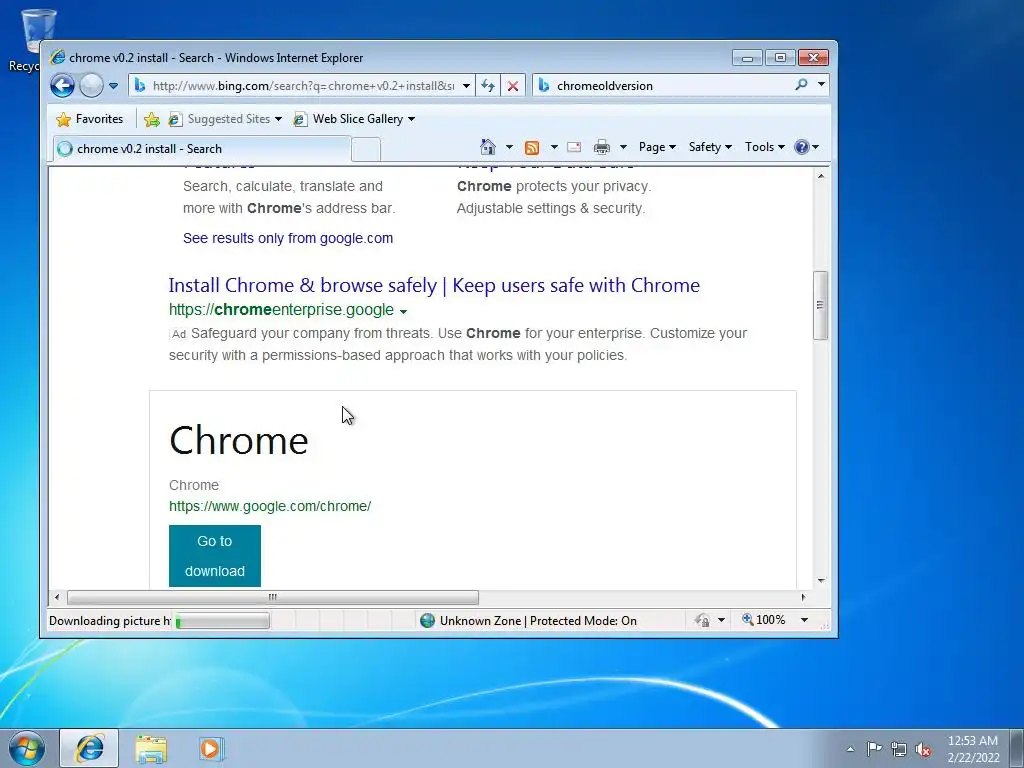This screenshot has width=1024, height=768.
Task: Click Add to Favorites Bar icon
Action: 152,119
